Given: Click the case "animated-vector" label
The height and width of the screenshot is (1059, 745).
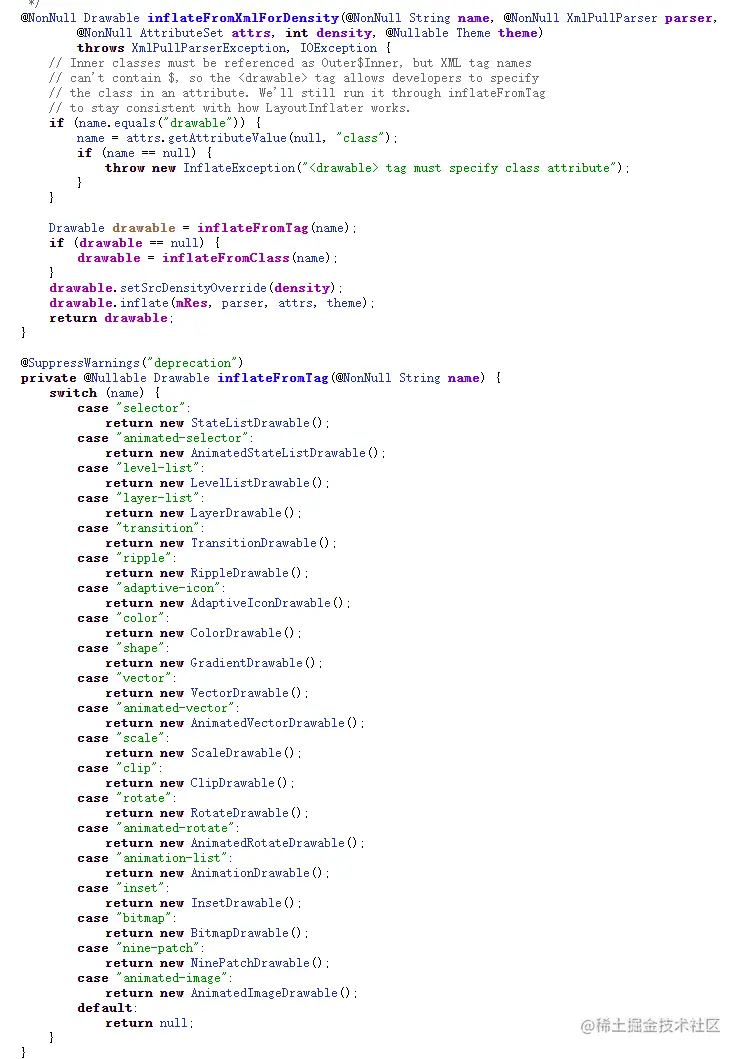Looking at the screenshot, I should pos(158,708).
